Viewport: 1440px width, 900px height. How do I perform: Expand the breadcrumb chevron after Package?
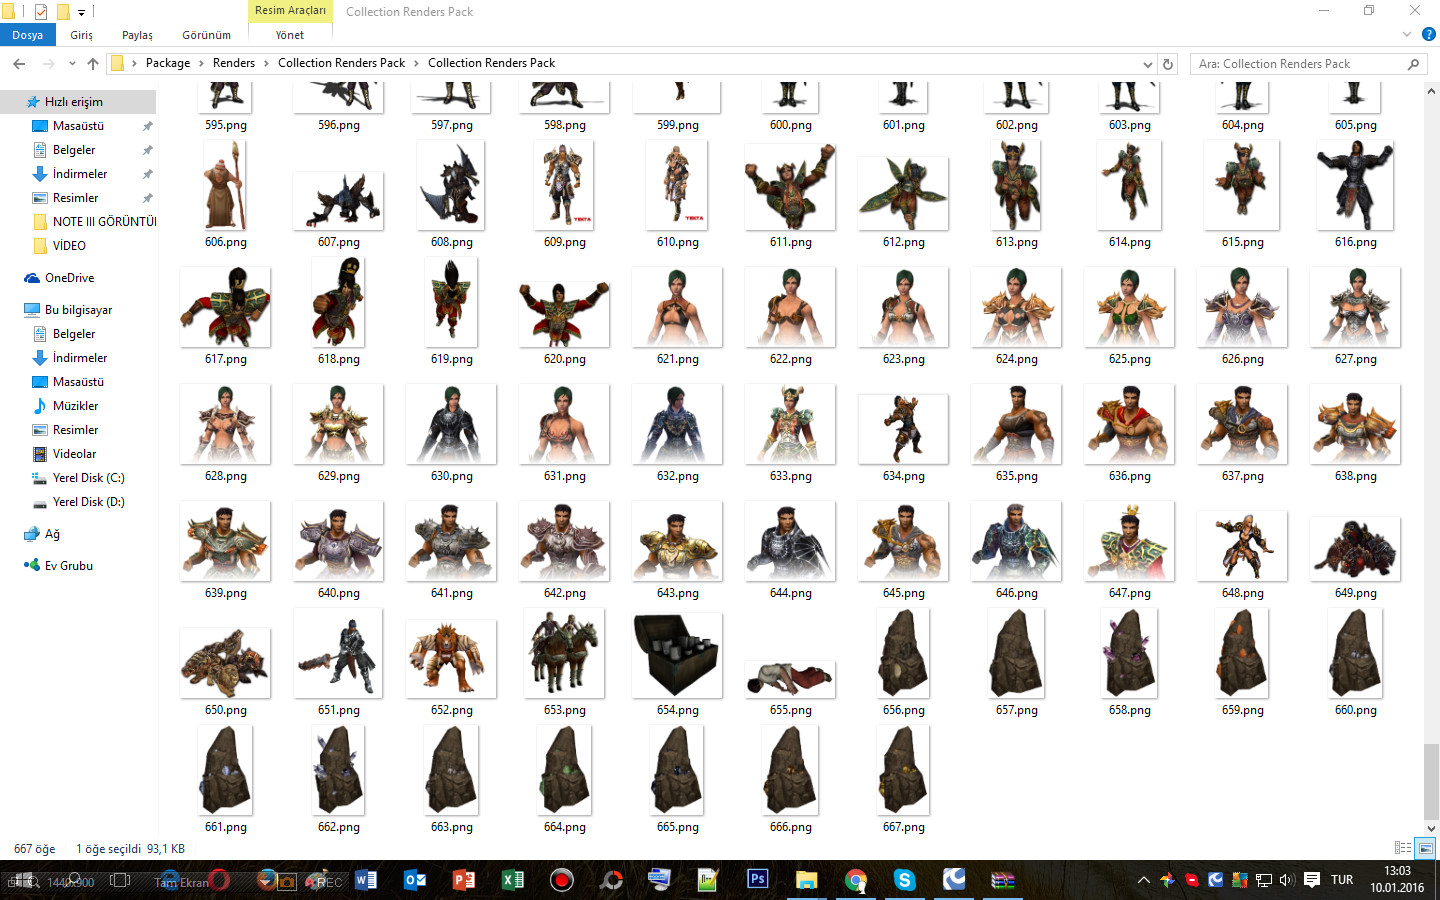pyautogui.click(x=201, y=63)
